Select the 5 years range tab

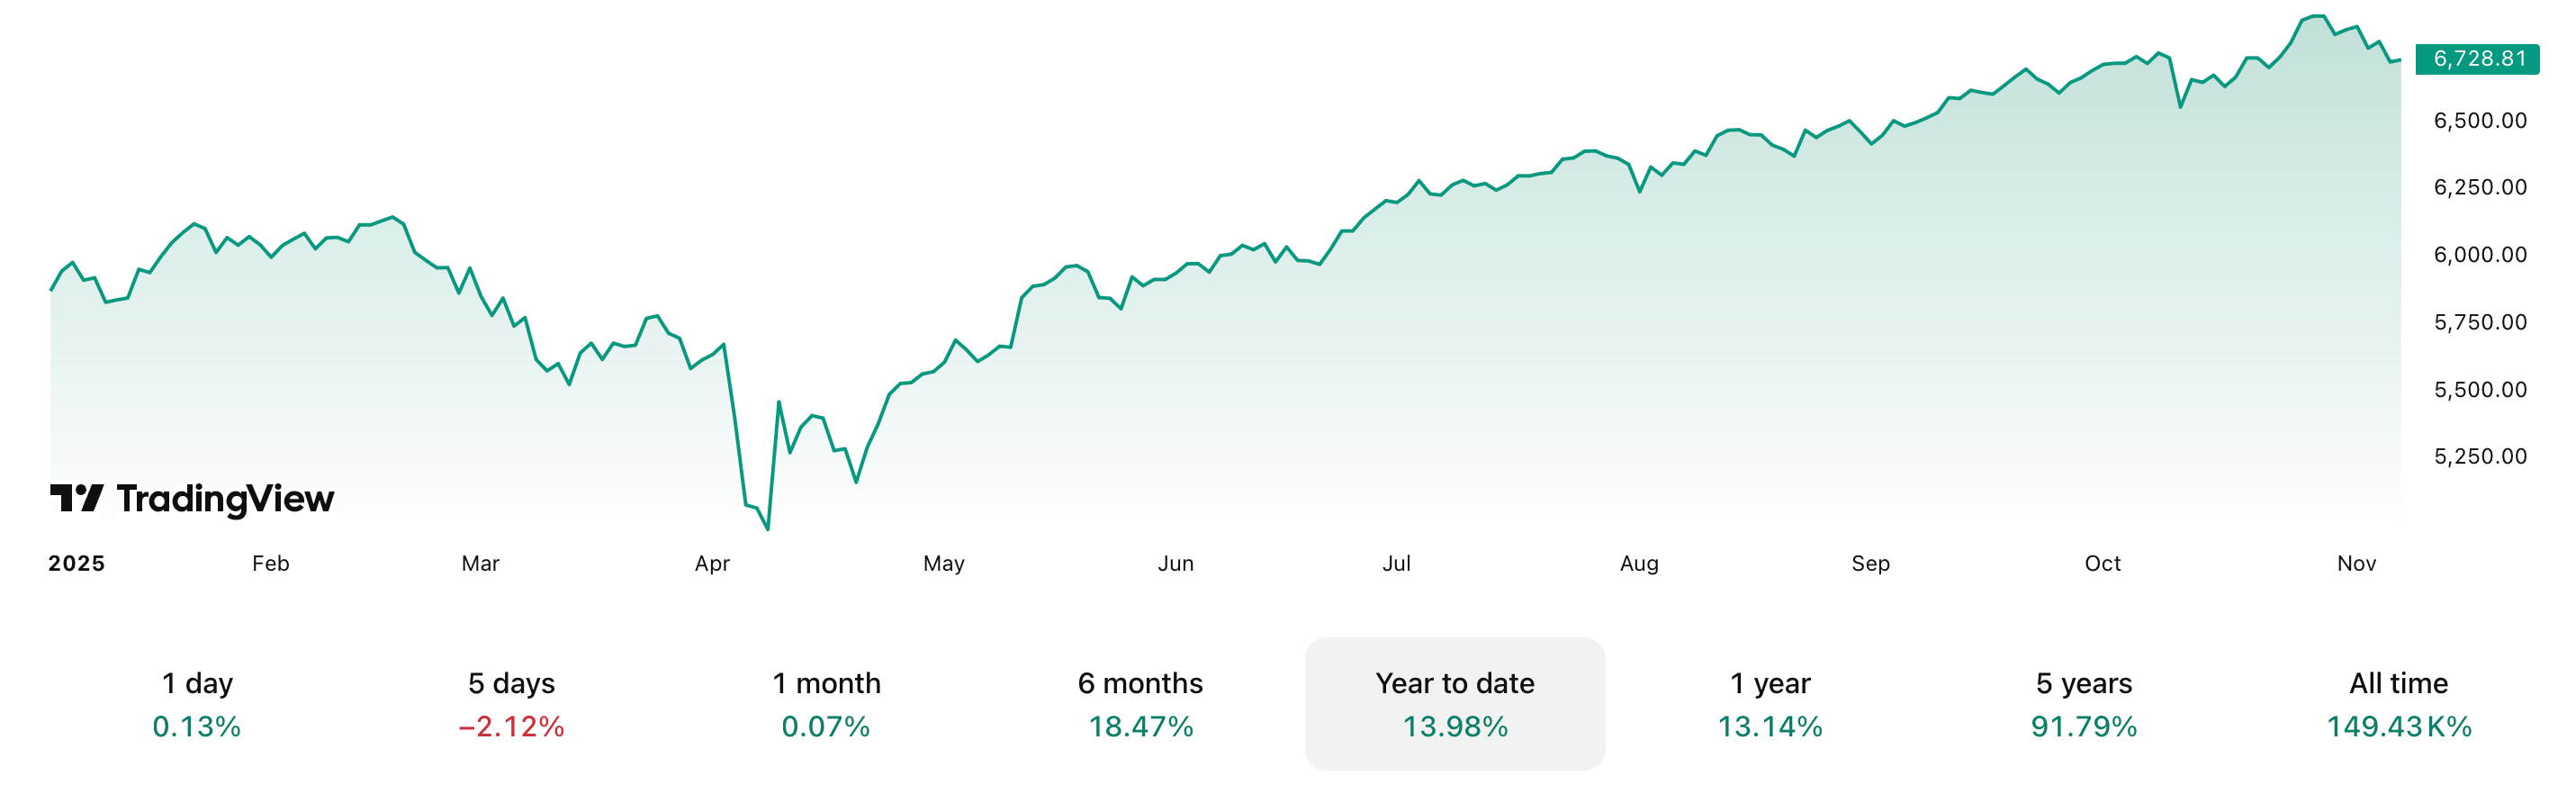(x=2083, y=704)
